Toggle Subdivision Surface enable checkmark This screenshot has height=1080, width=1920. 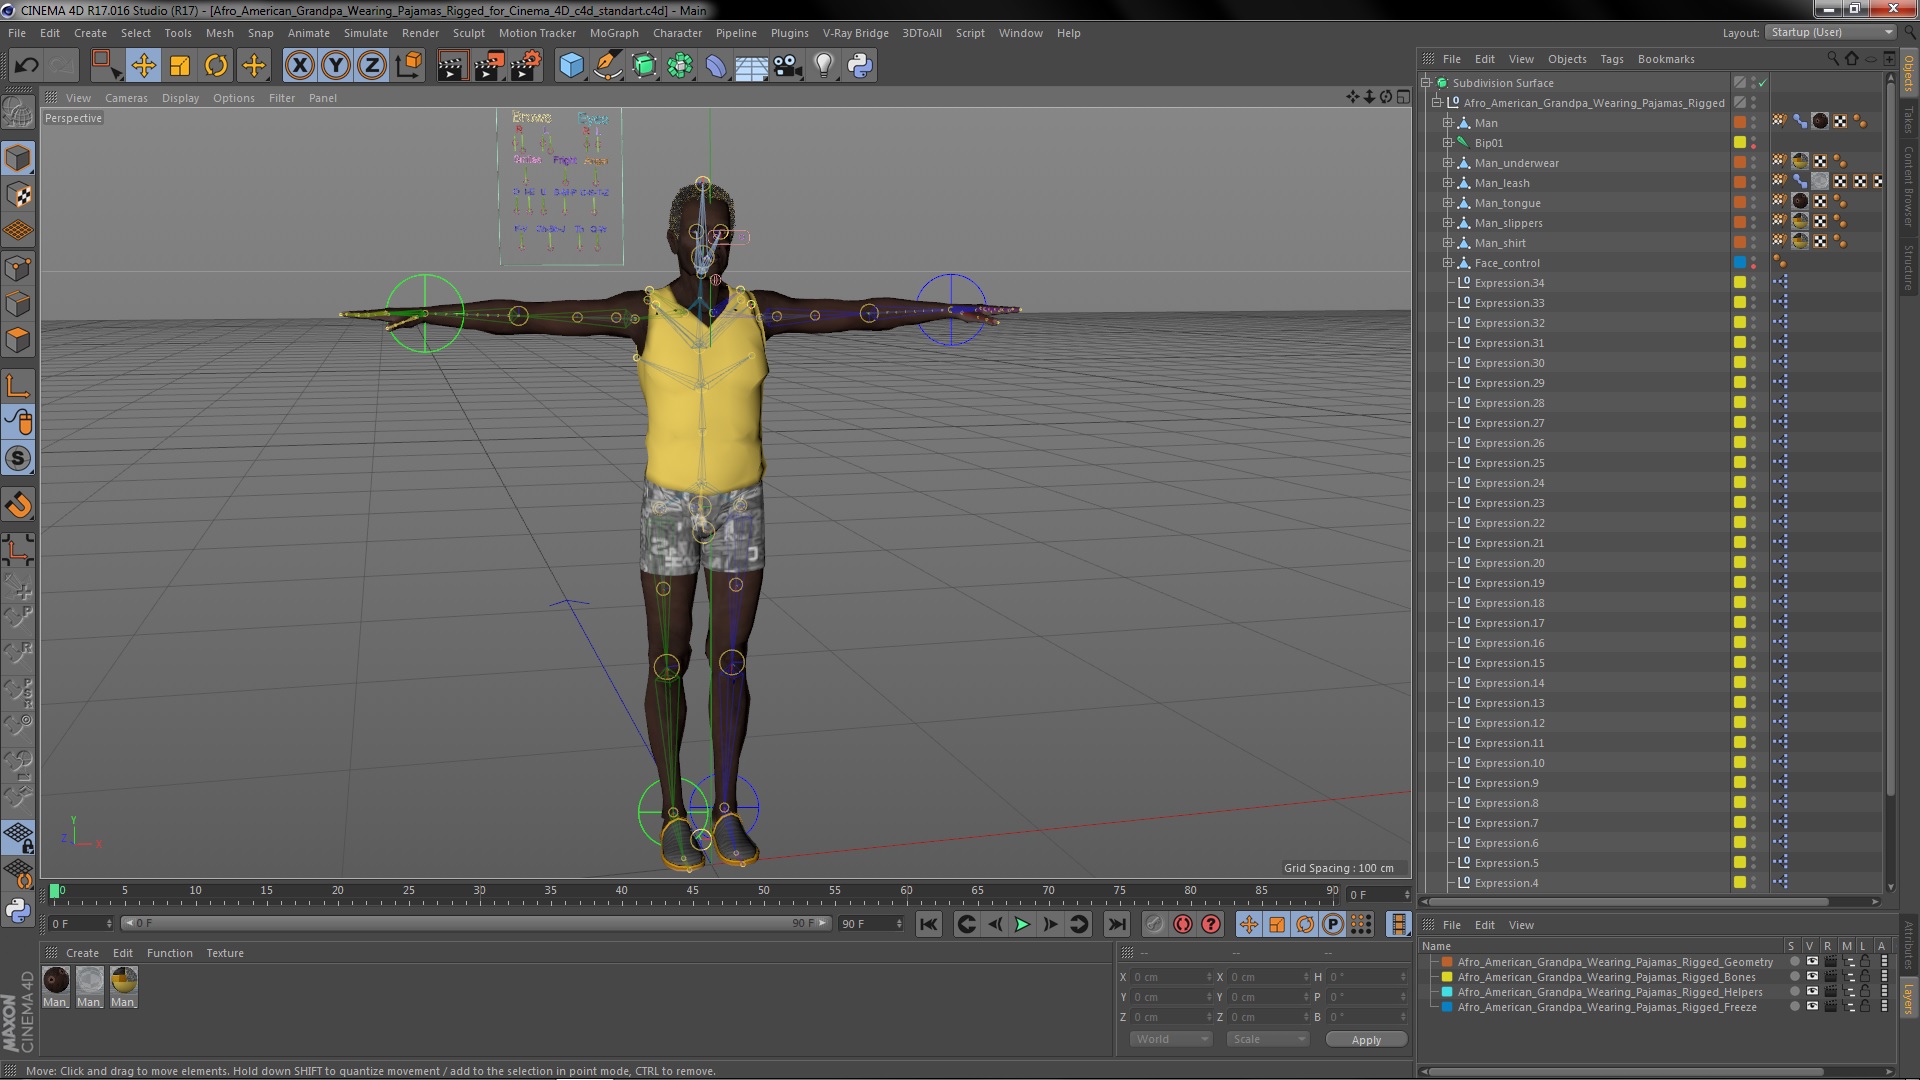pyautogui.click(x=1763, y=83)
